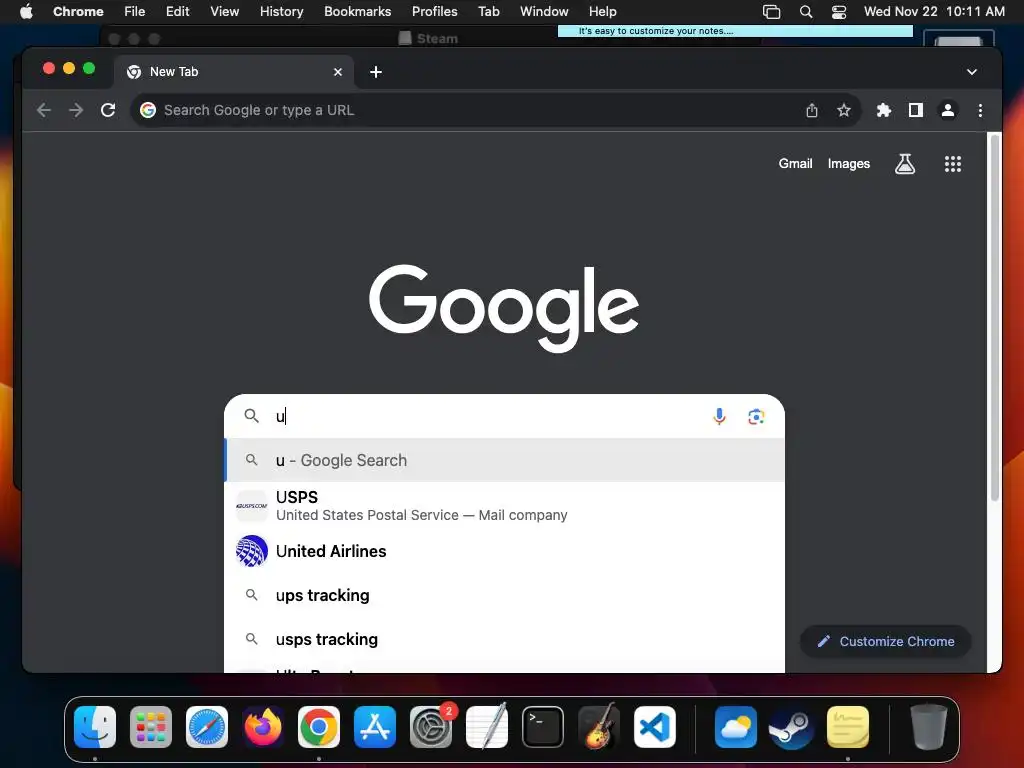Click the Customize Chrome button
Screen dimensions: 1024x768
[x=886, y=641]
